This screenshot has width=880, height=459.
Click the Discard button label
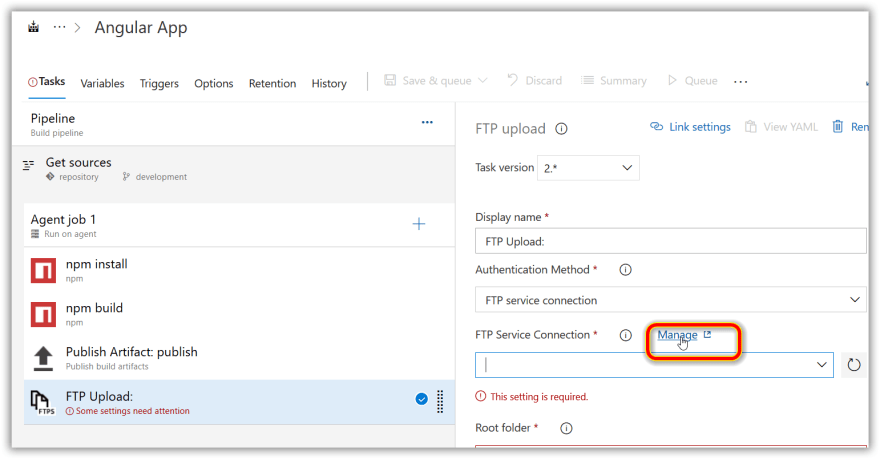(x=543, y=81)
